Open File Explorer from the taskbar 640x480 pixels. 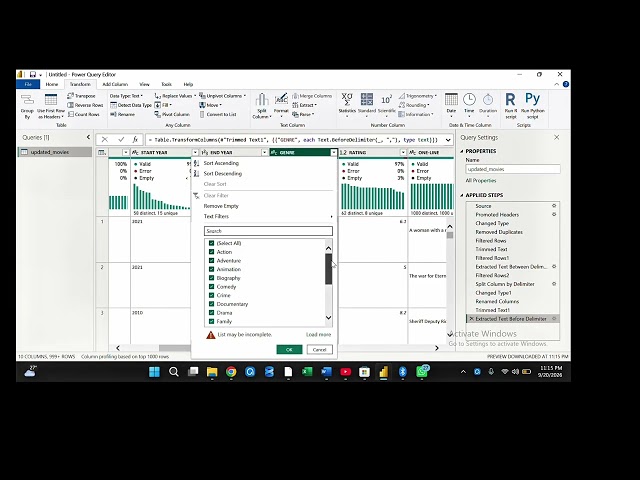[212, 372]
